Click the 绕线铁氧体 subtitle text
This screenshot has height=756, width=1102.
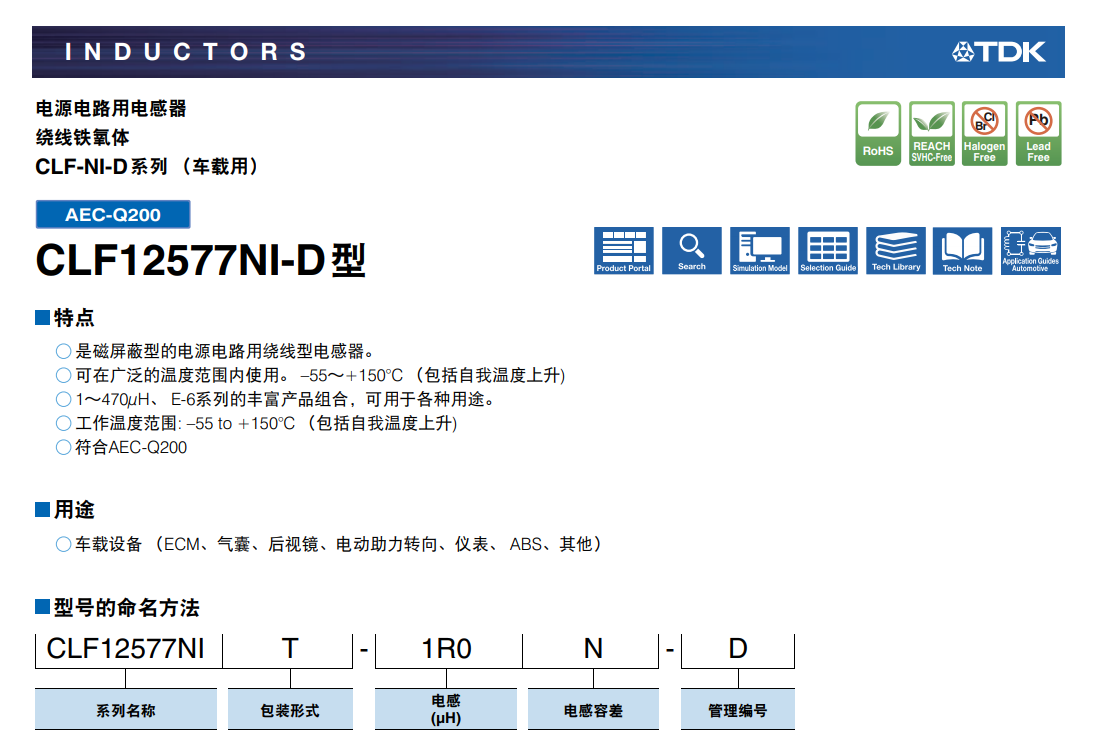tap(83, 138)
